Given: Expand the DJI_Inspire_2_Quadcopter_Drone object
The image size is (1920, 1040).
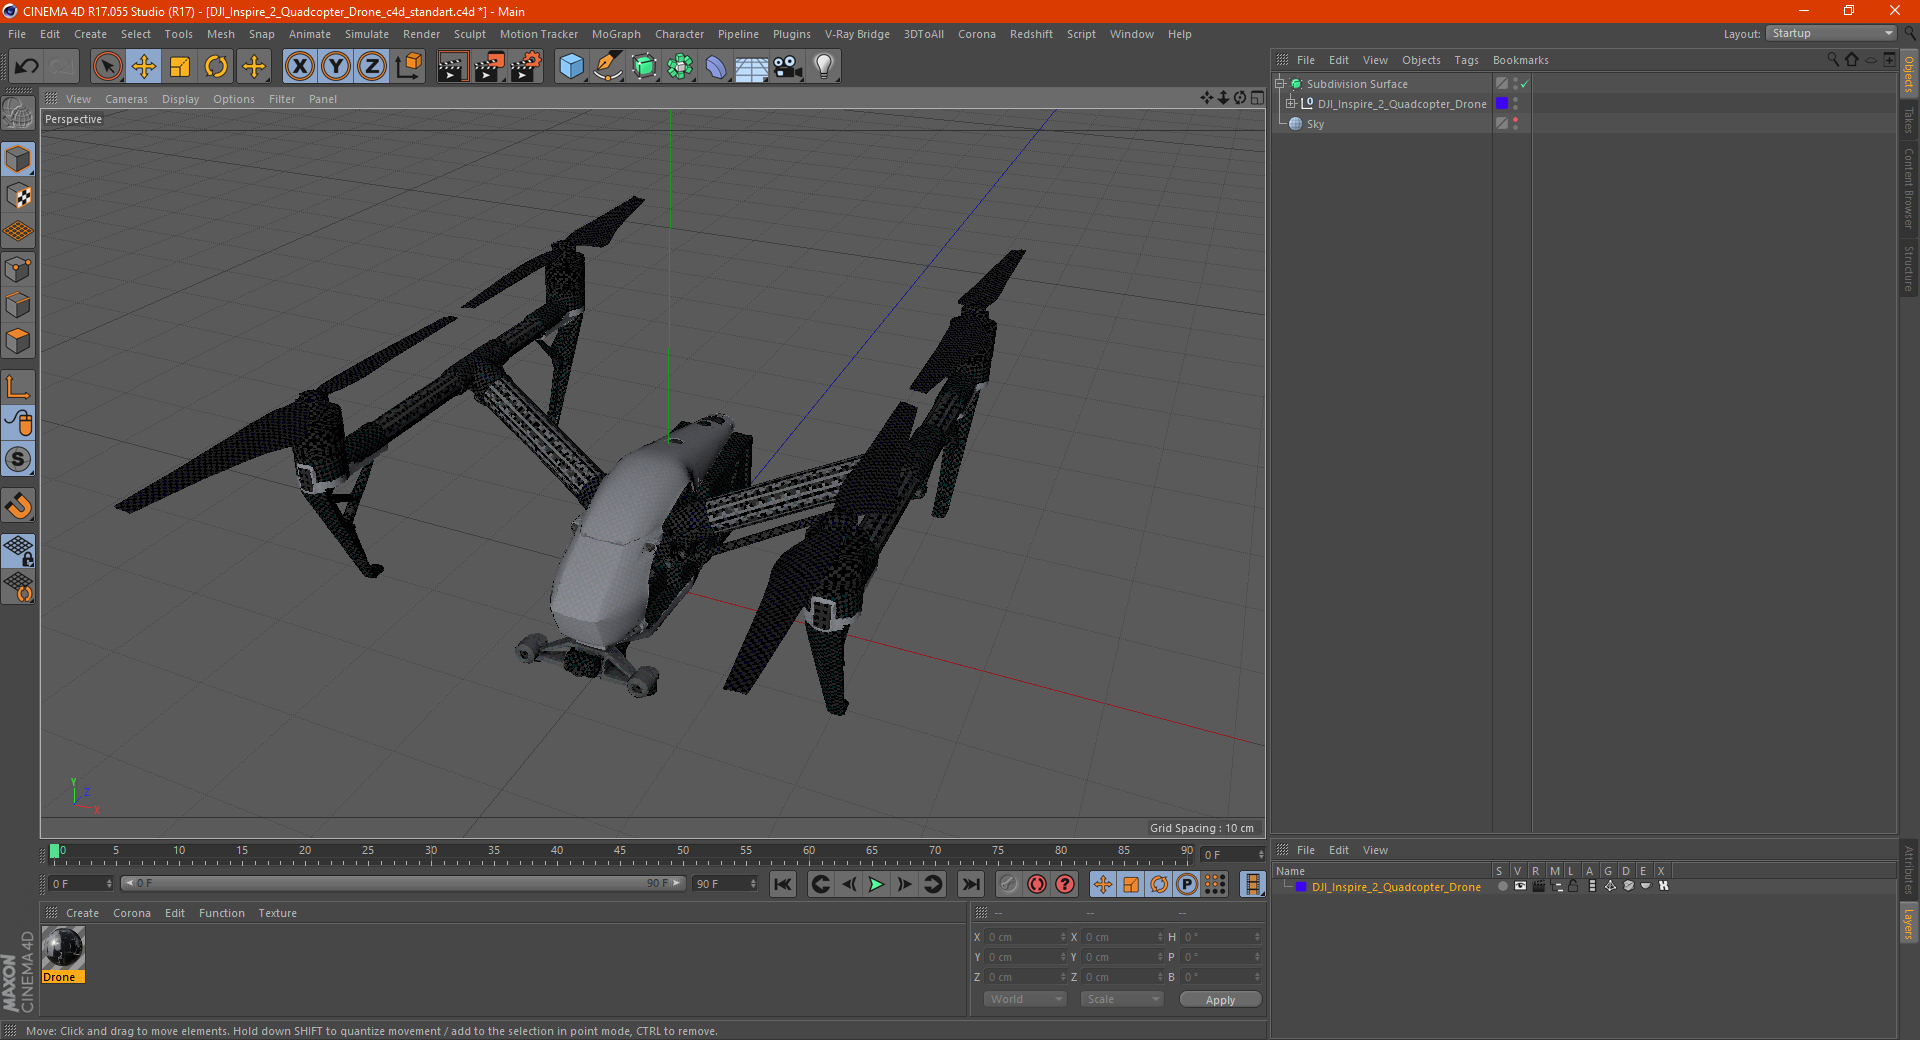Looking at the screenshot, I should [1291, 104].
